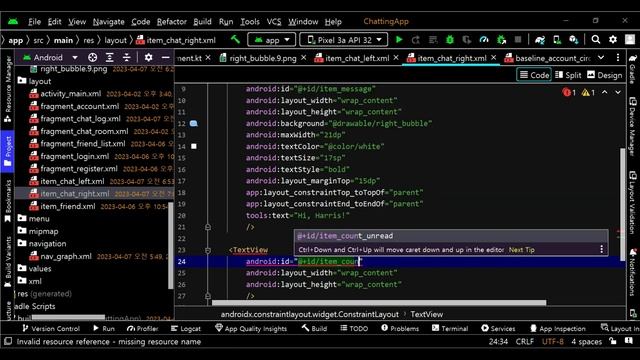Open the Refactor menu
Screen dimensions: 640x360
(x=171, y=22)
